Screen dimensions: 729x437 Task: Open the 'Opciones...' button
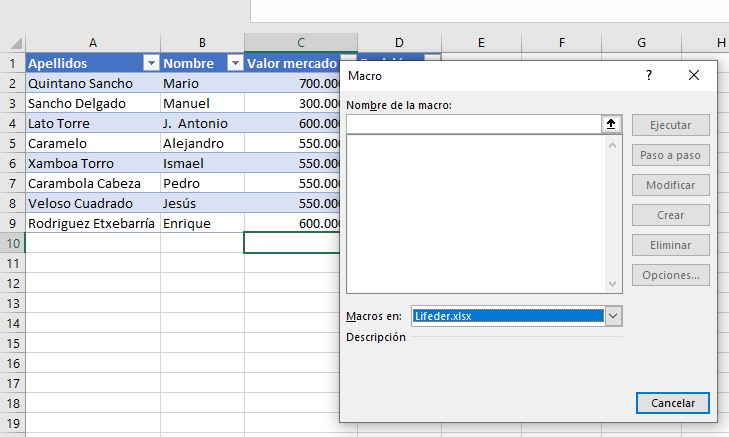(x=670, y=275)
